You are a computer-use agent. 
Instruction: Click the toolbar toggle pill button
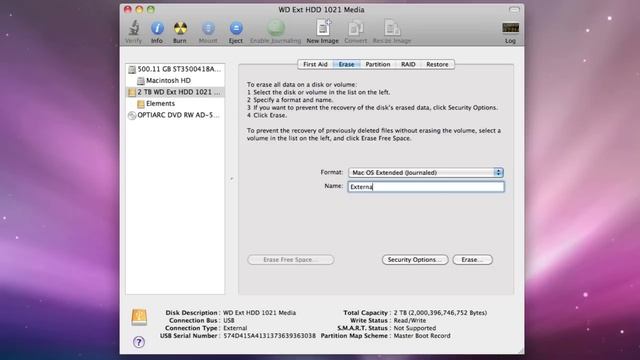pyautogui.click(x=514, y=9)
